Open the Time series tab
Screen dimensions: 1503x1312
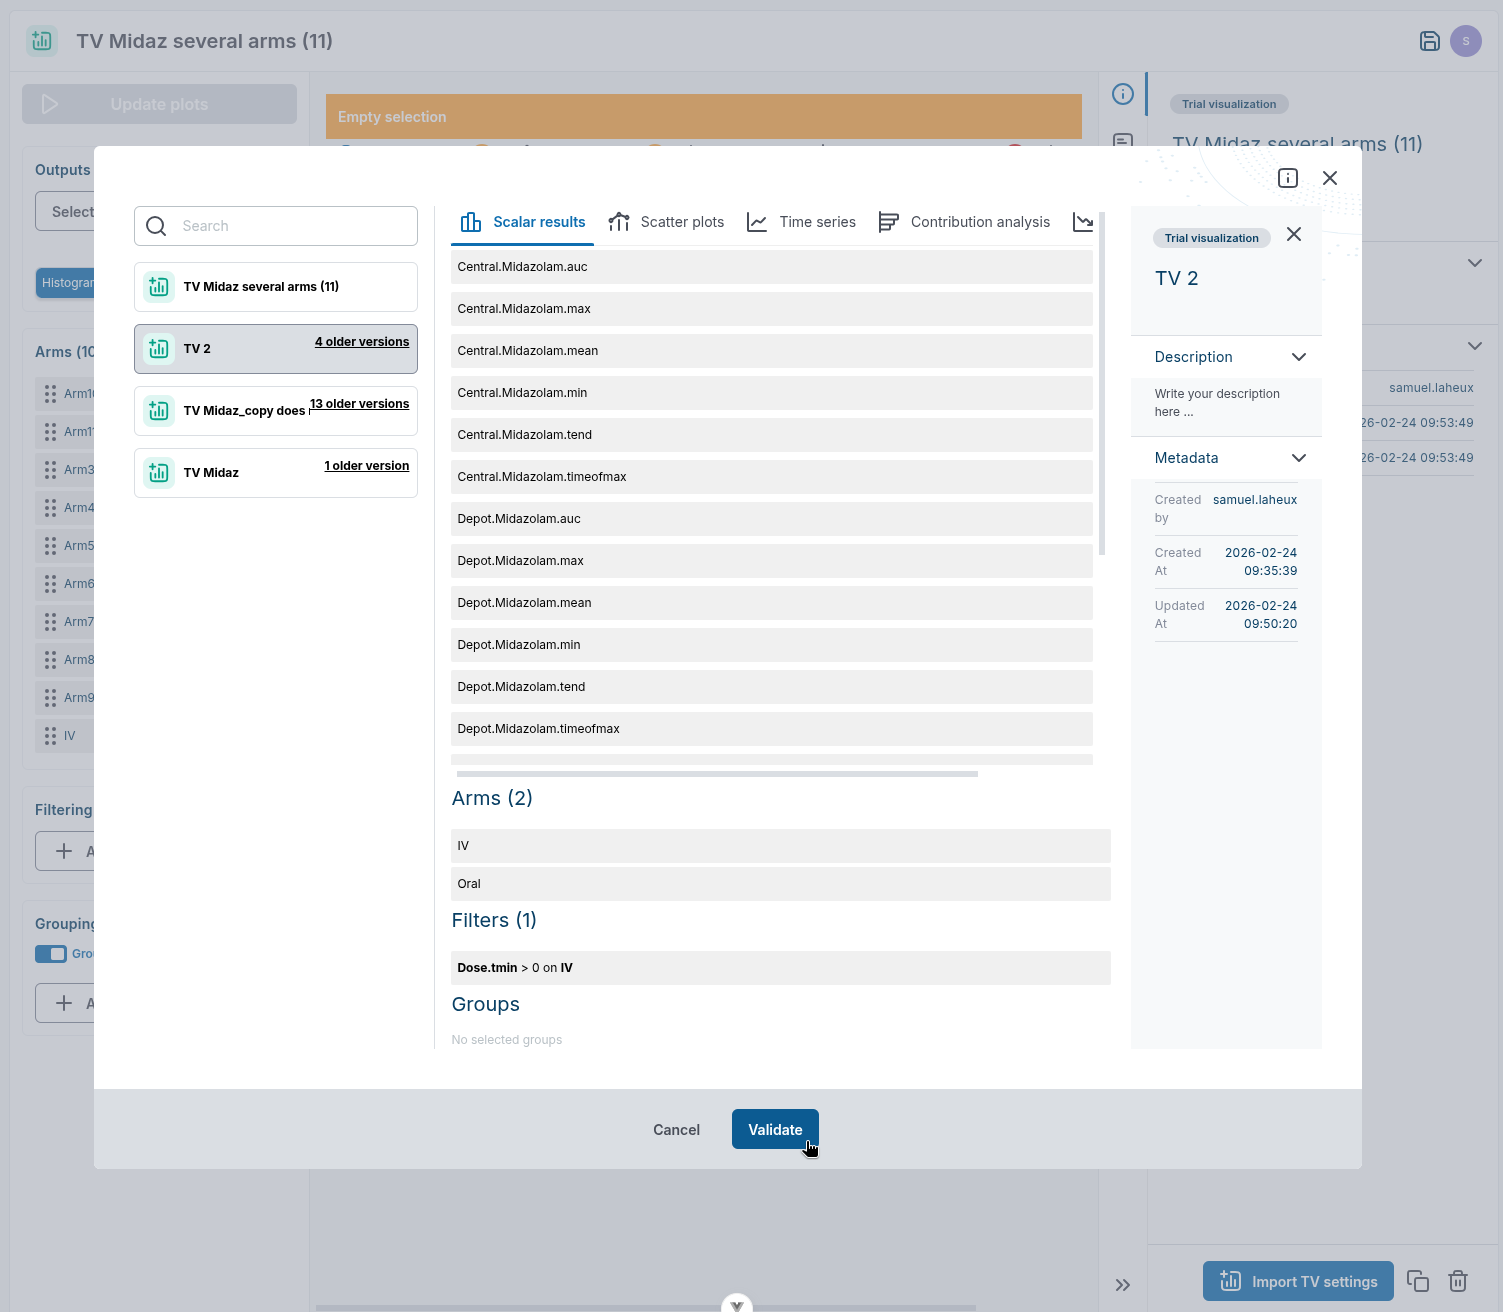[x=802, y=222]
